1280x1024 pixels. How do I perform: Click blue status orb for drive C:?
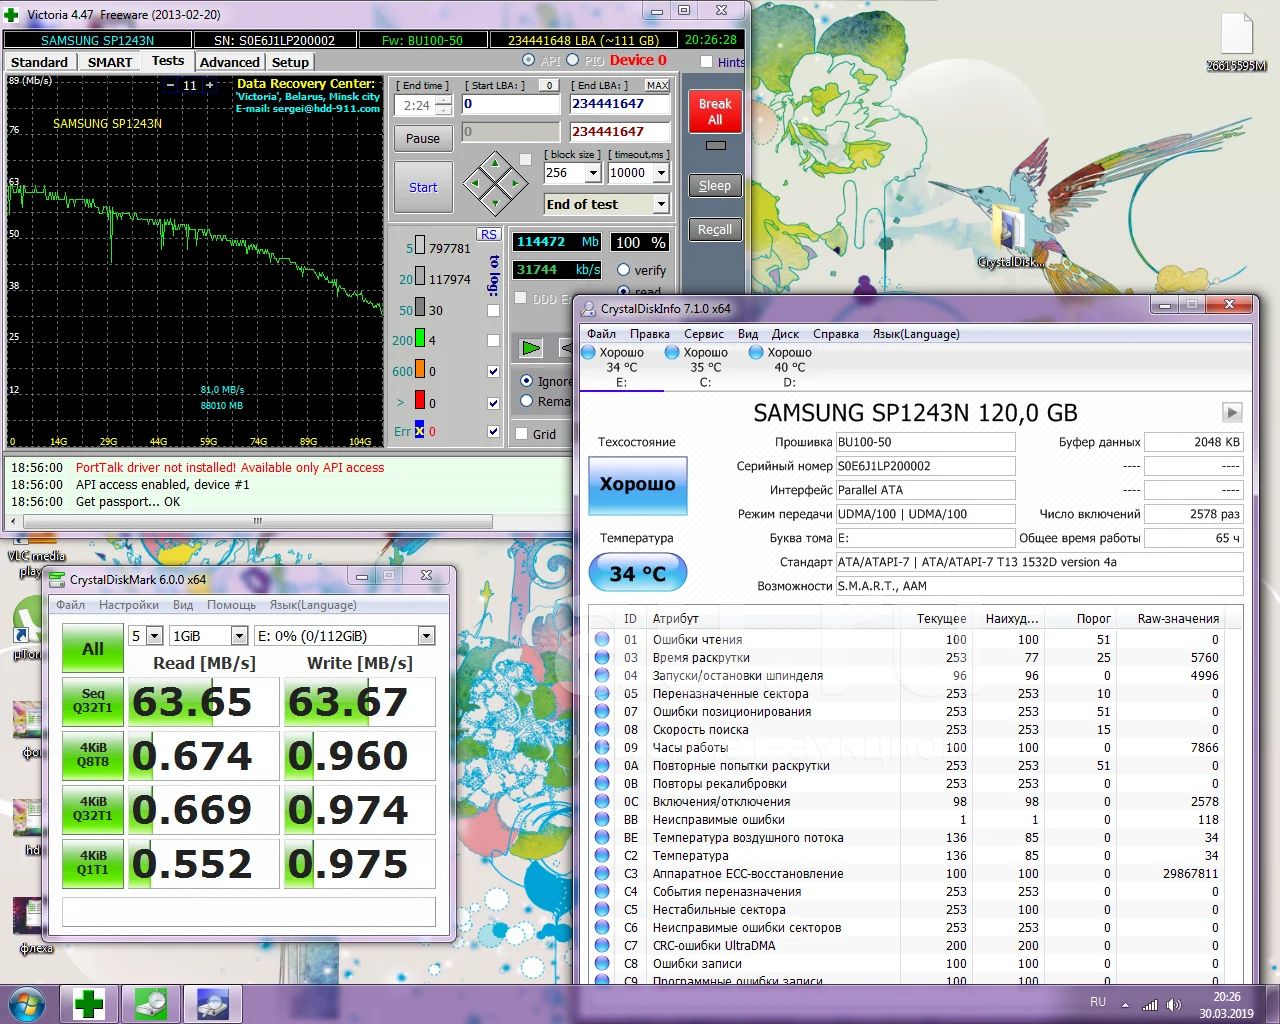pyautogui.click(x=673, y=352)
